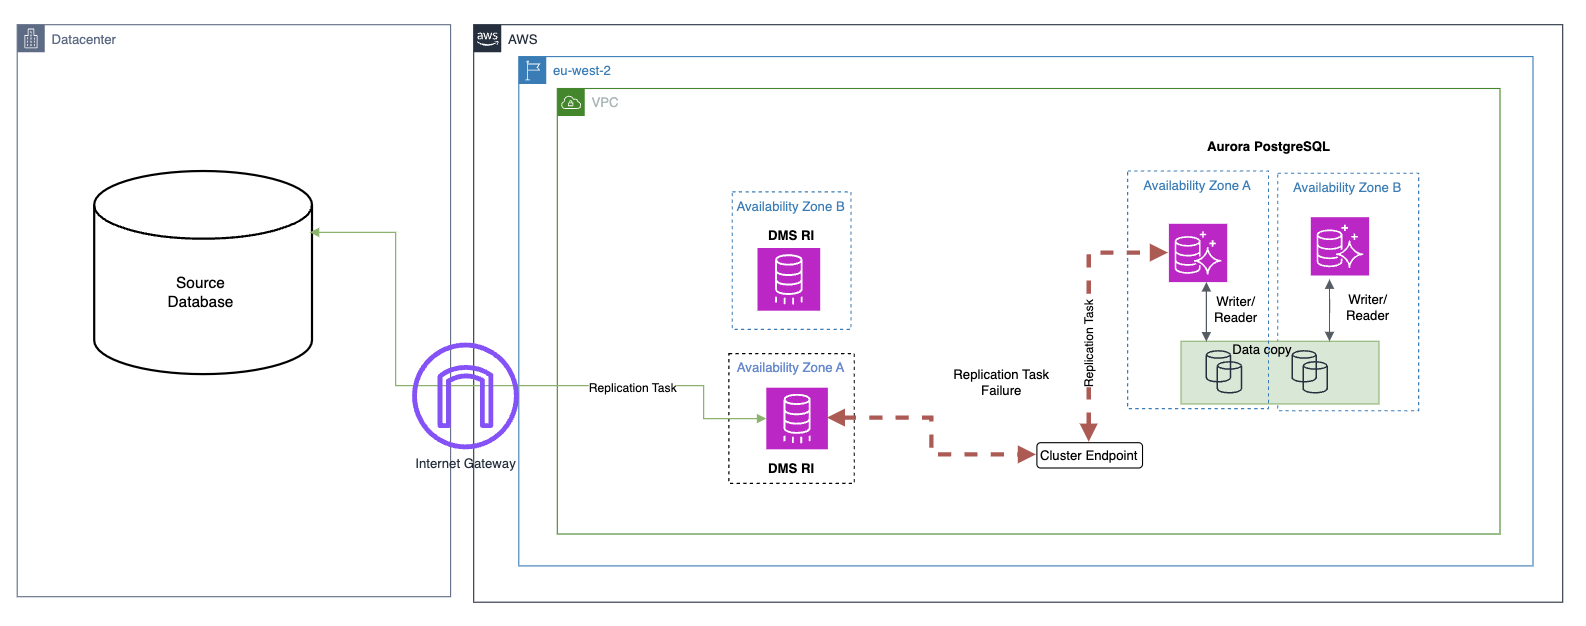Select the Source Database cylinder shape

[x=203, y=272]
